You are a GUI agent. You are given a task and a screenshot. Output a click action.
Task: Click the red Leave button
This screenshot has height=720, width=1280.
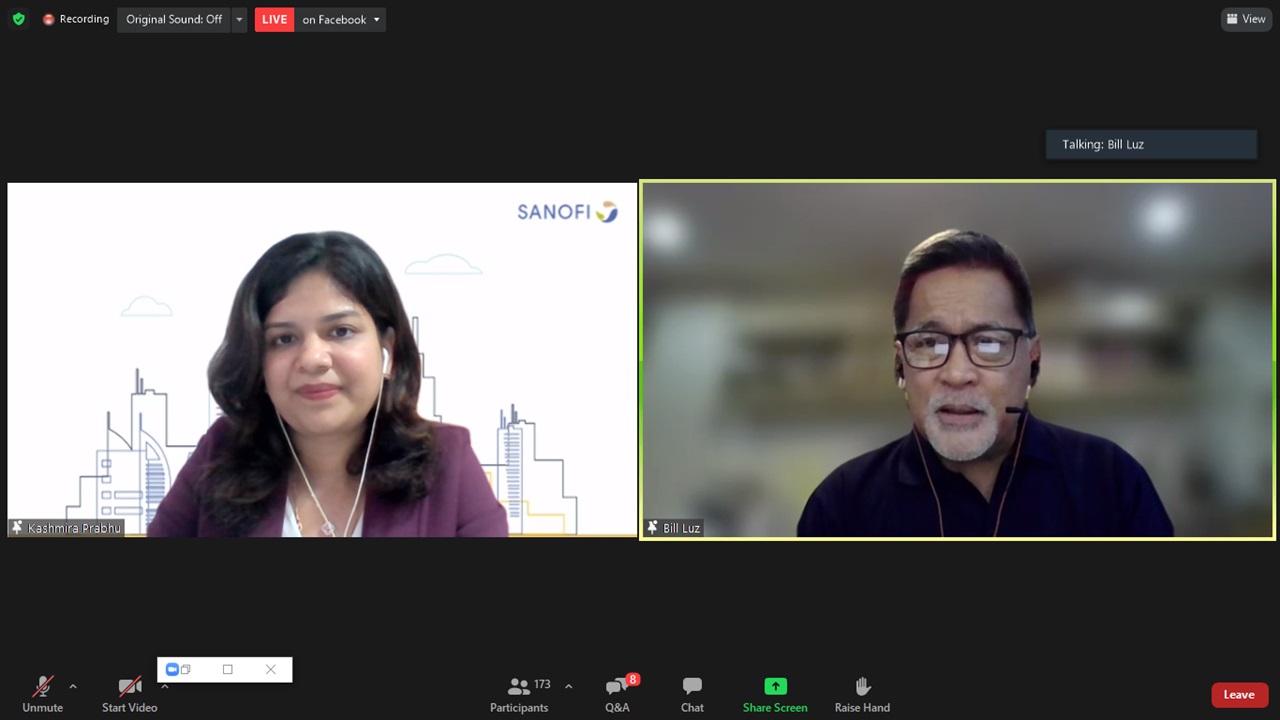(1239, 694)
